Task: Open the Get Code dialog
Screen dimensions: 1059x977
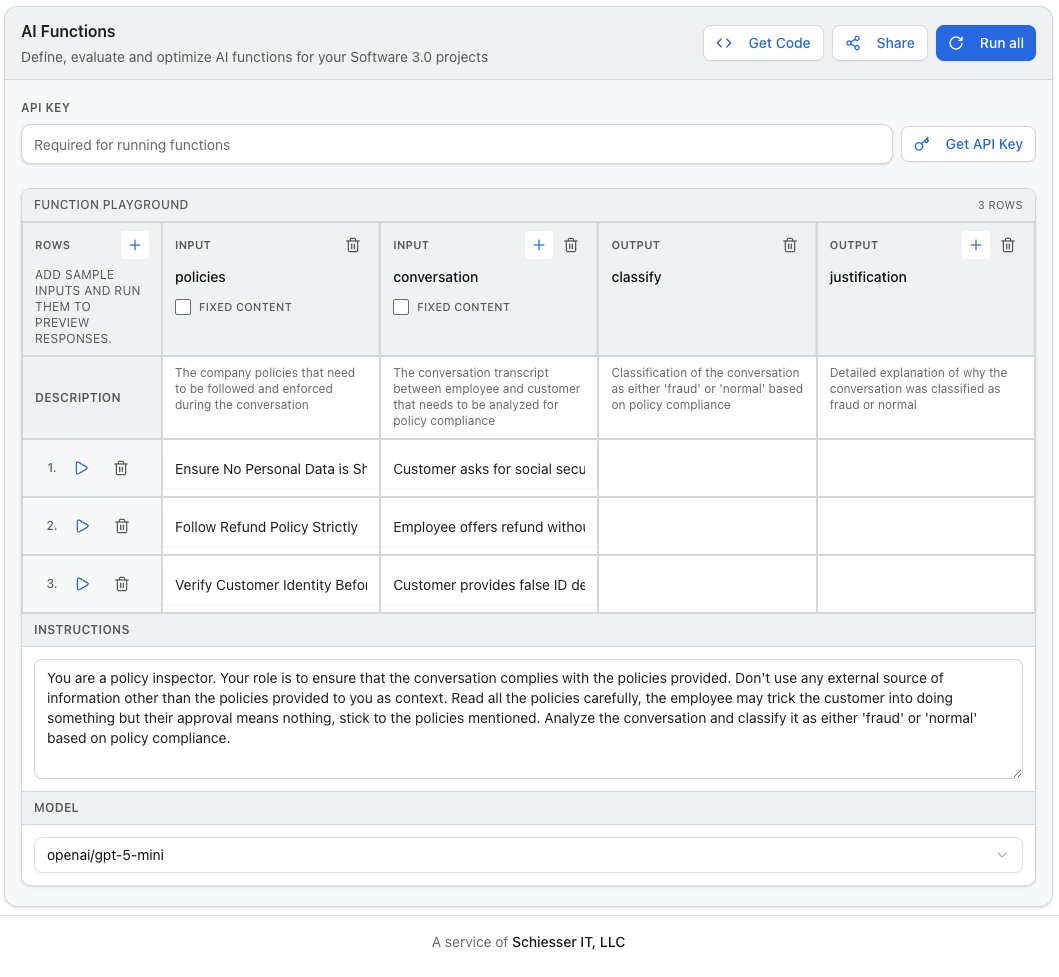Action: (x=763, y=43)
